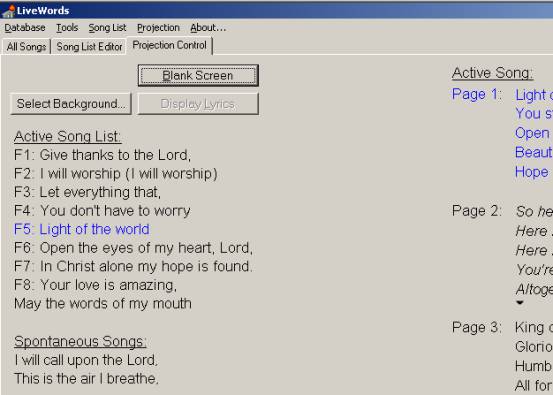The width and height of the screenshot is (553, 395).
Task: Select song F1: Give thanks to the Lord
Action: click(102, 155)
